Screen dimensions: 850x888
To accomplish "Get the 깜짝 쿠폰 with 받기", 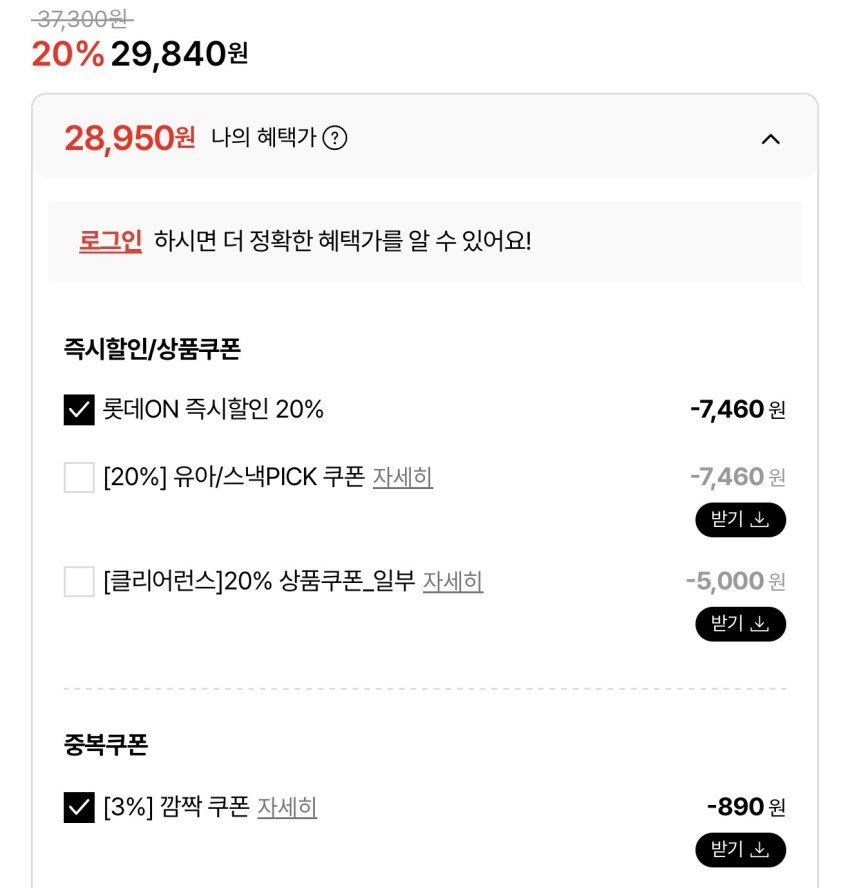I will coord(740,850).
